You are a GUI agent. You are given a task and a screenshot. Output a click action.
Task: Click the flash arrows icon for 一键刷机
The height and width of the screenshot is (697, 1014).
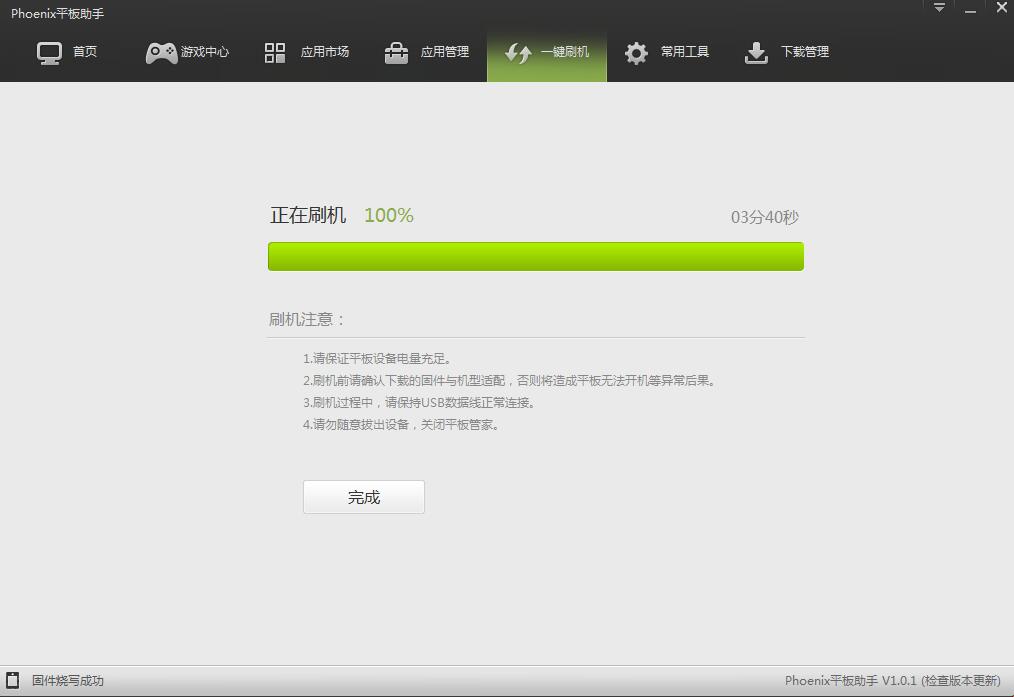(x=518, y=53)
